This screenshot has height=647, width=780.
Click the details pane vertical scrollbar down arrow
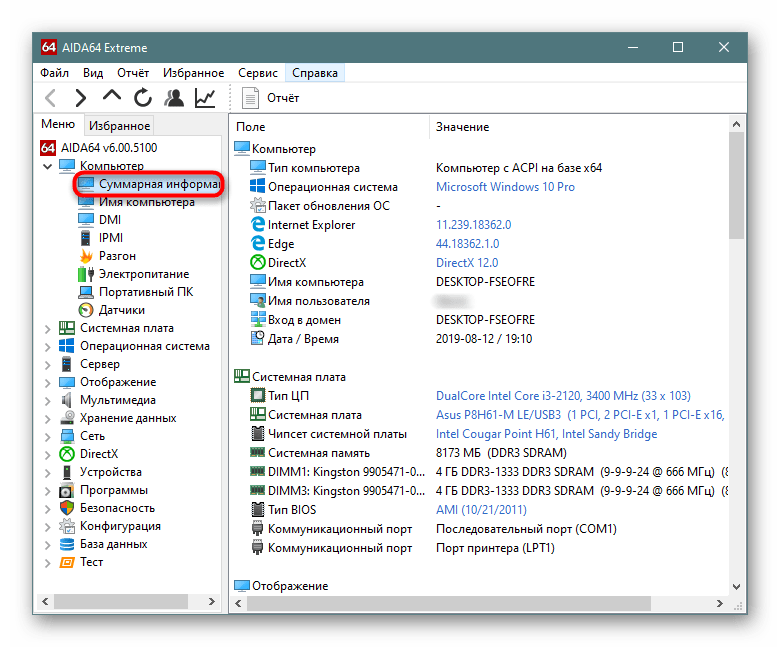(736, 586)
